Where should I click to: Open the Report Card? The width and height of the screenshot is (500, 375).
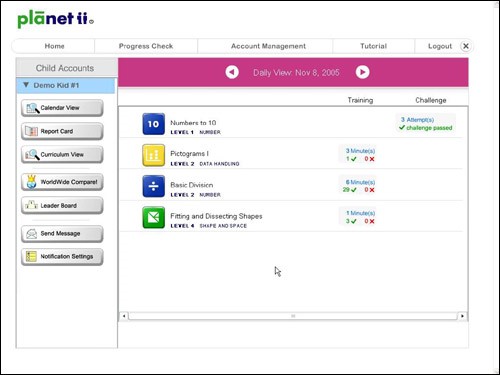tap(62, 131)
